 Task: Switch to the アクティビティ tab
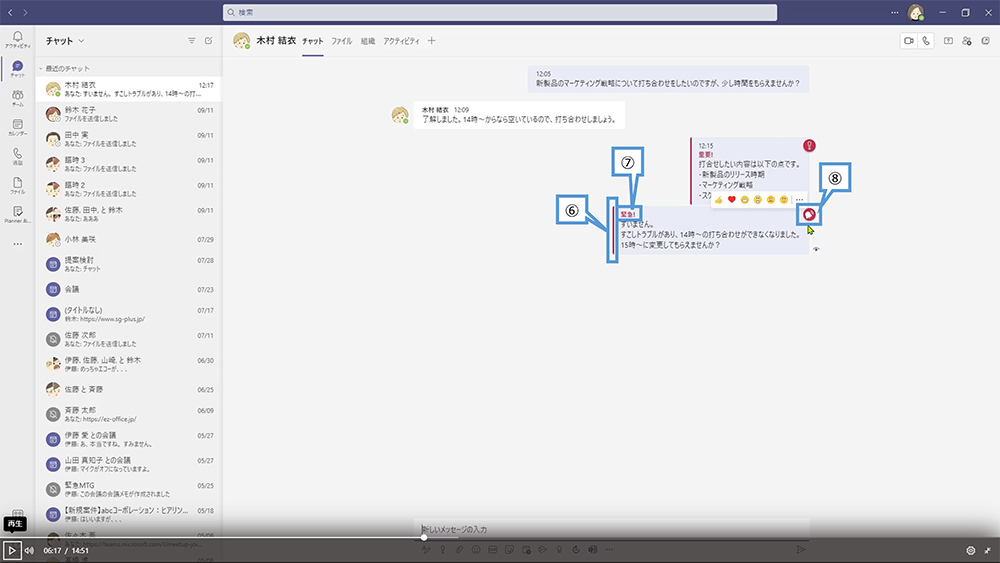(401, 41)
